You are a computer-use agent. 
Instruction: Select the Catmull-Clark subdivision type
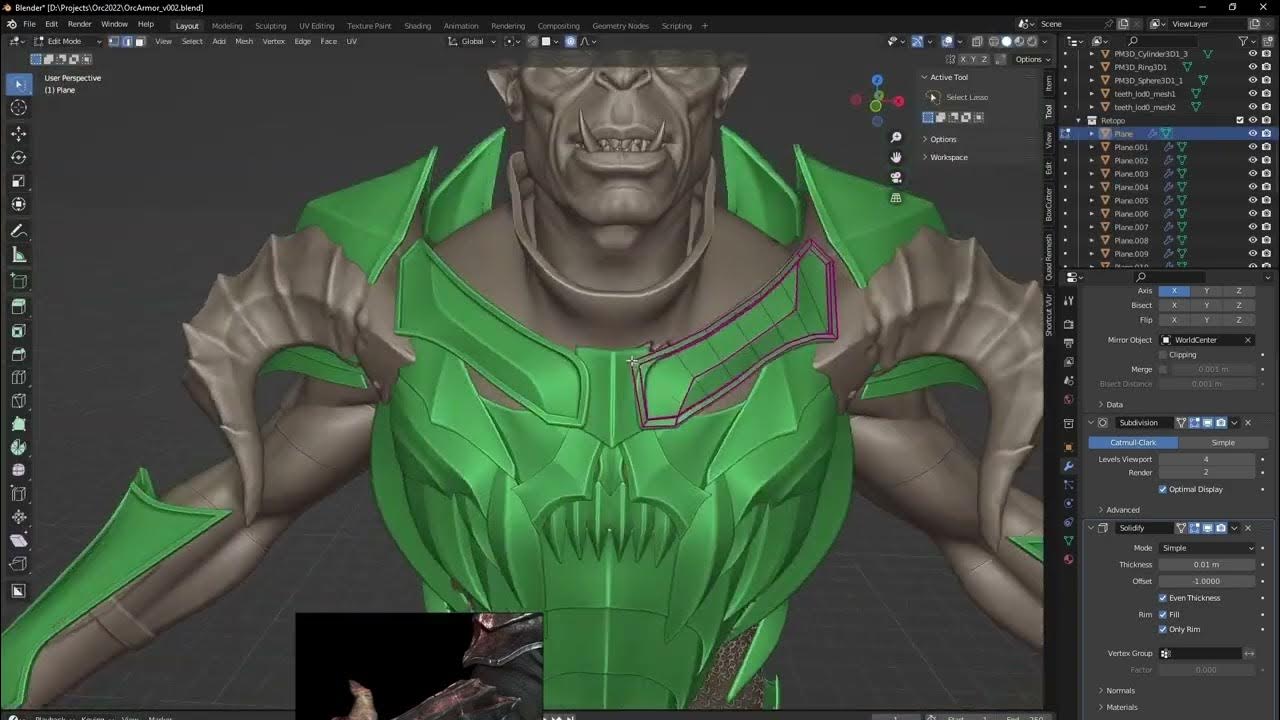1133,442
